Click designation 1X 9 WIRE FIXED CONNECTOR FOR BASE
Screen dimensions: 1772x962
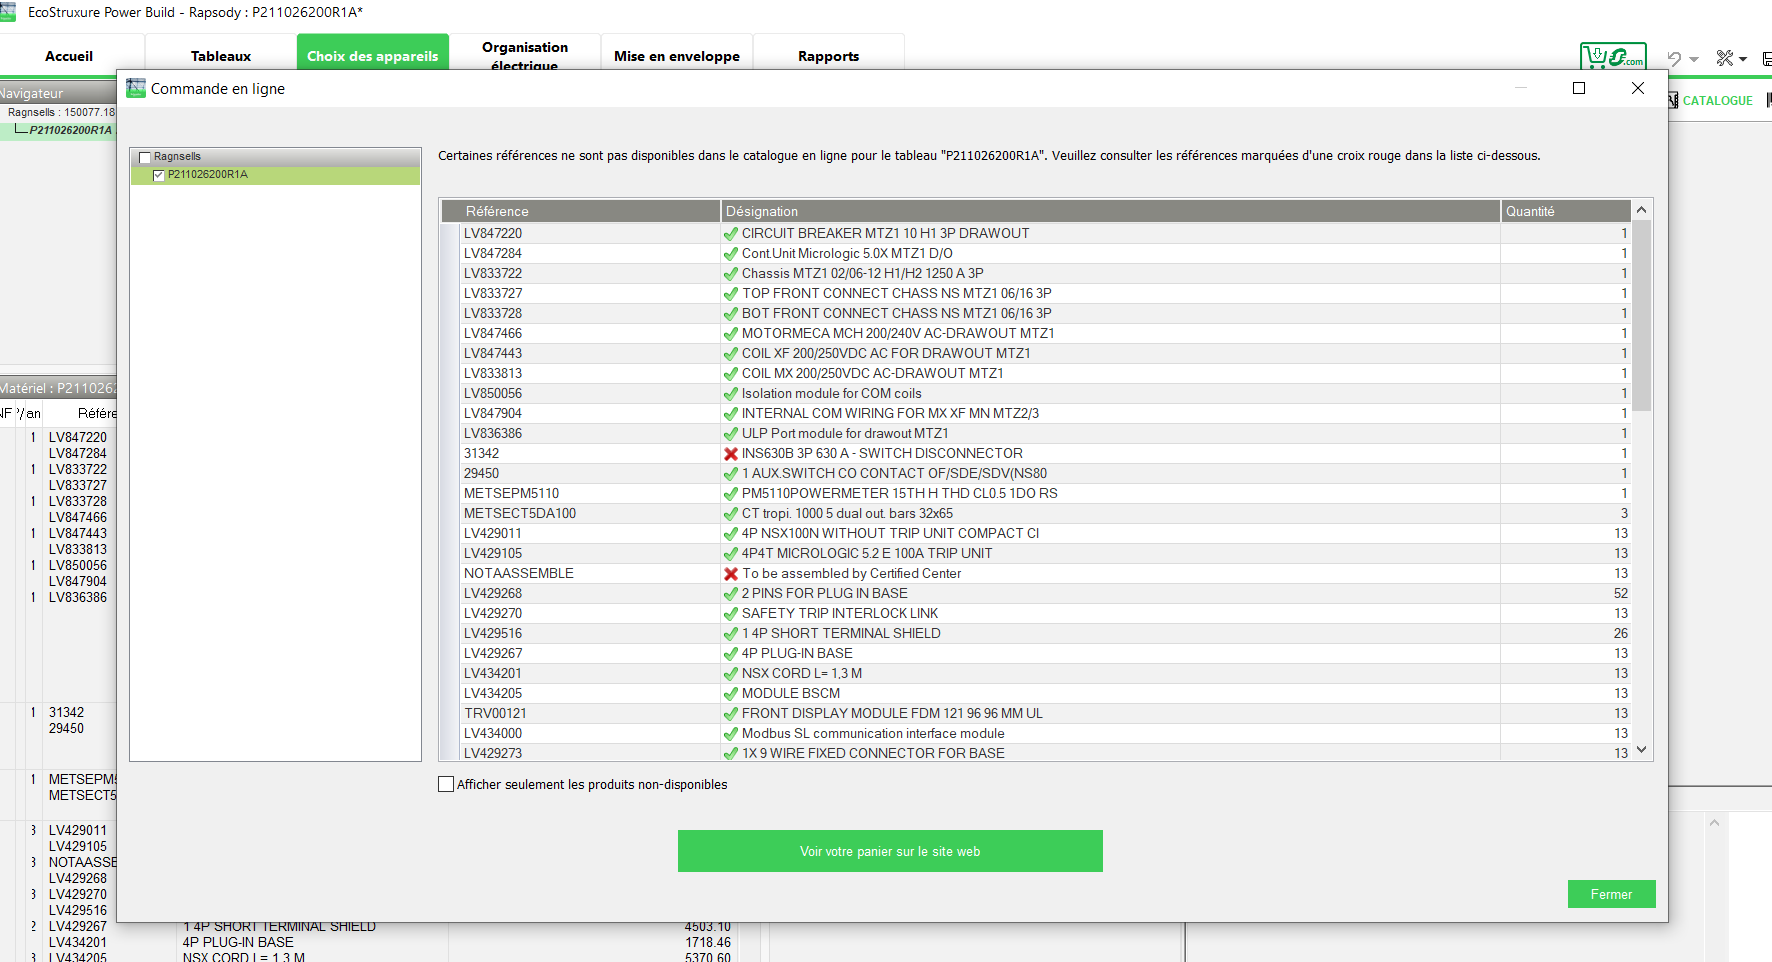point(873,753)
